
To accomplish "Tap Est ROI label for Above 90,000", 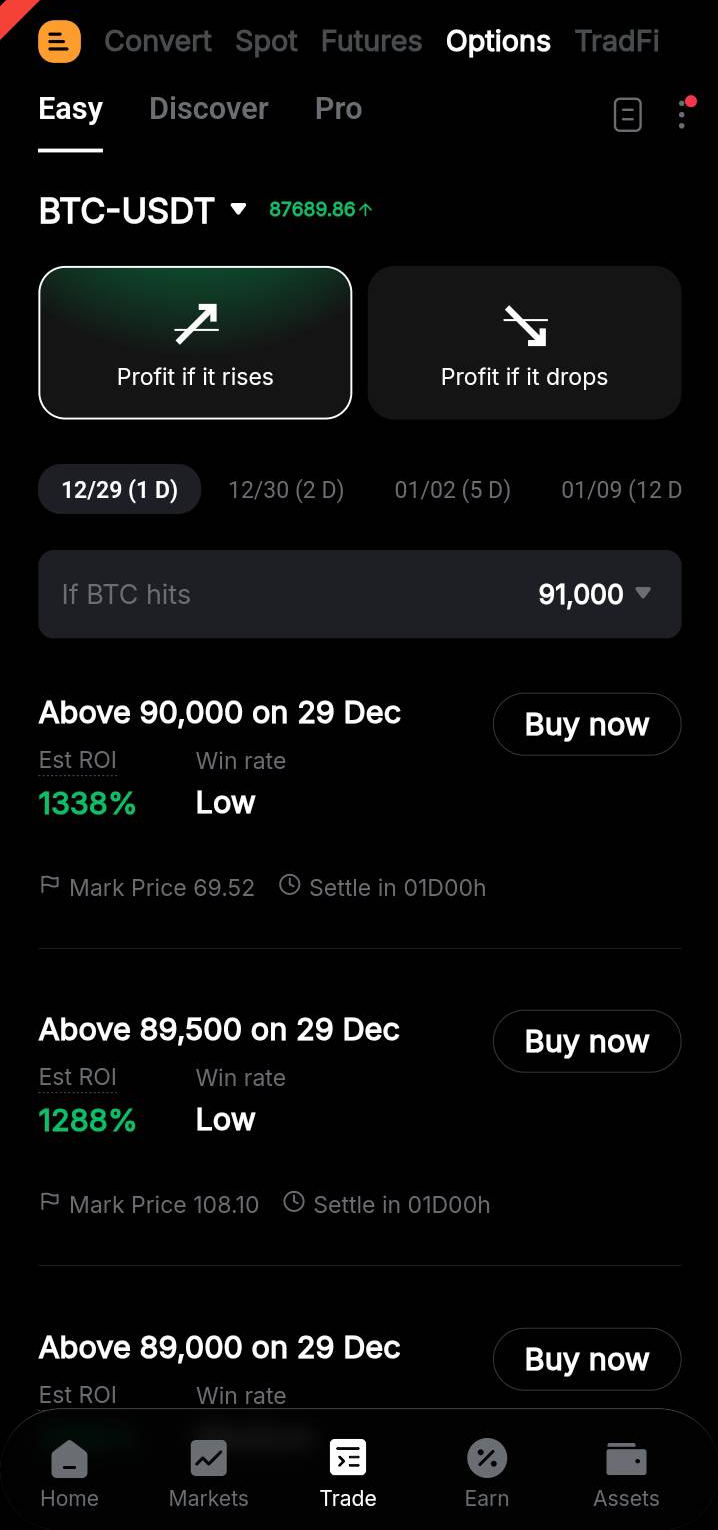I will 77,761.
